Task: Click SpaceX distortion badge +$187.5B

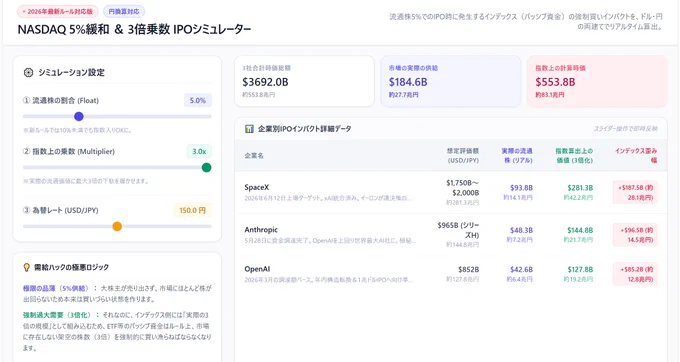Action: tap(635, 192)
